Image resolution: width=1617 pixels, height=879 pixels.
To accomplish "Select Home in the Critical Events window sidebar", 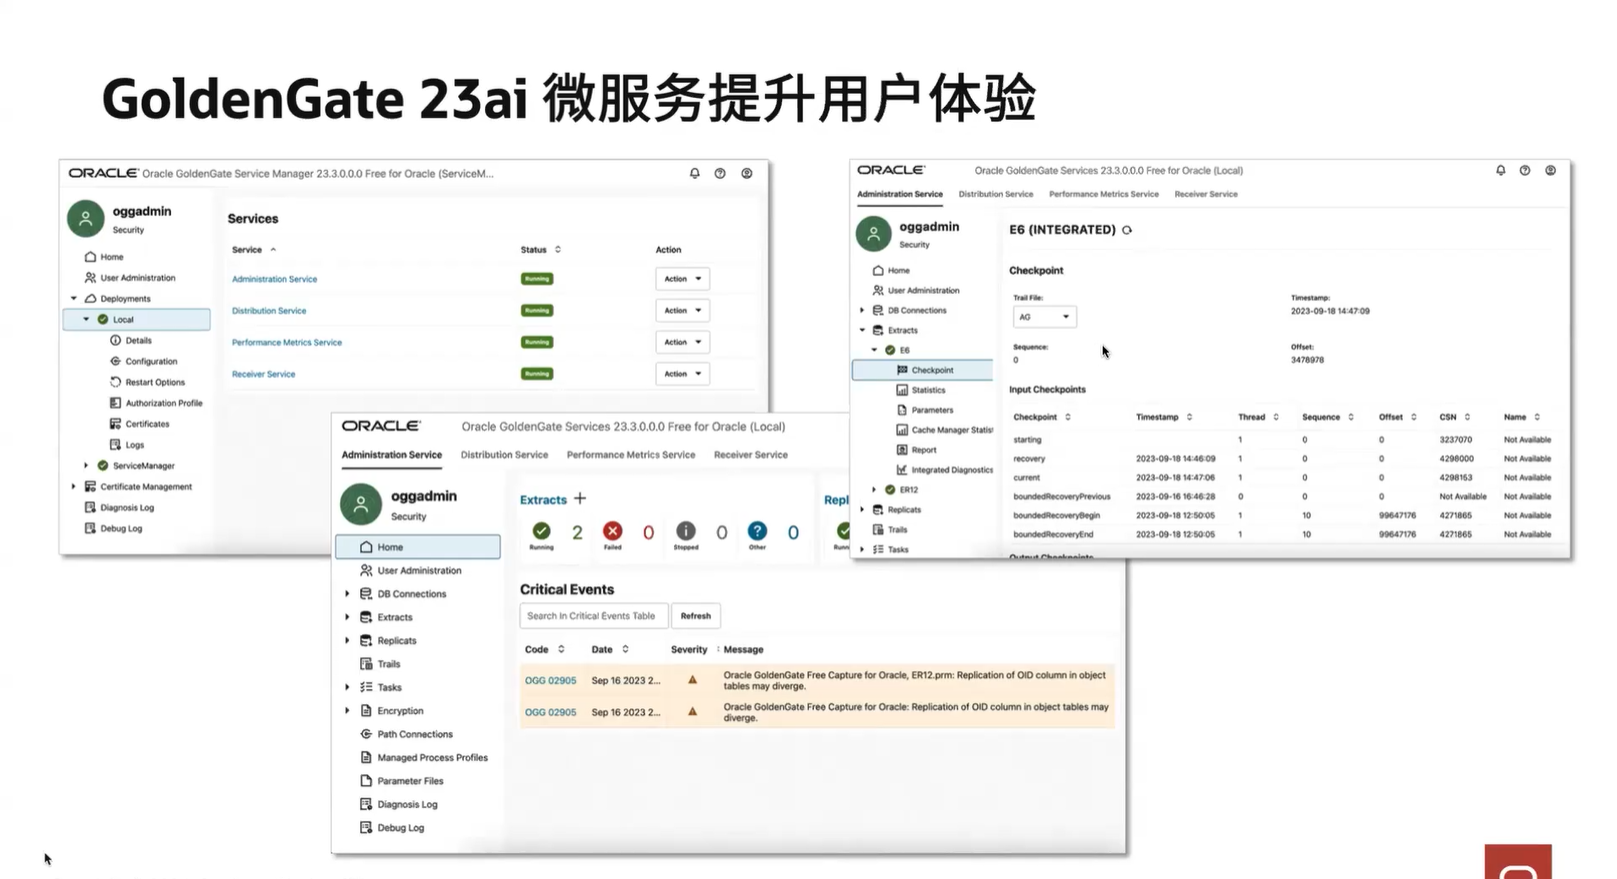I will point(418,547).
